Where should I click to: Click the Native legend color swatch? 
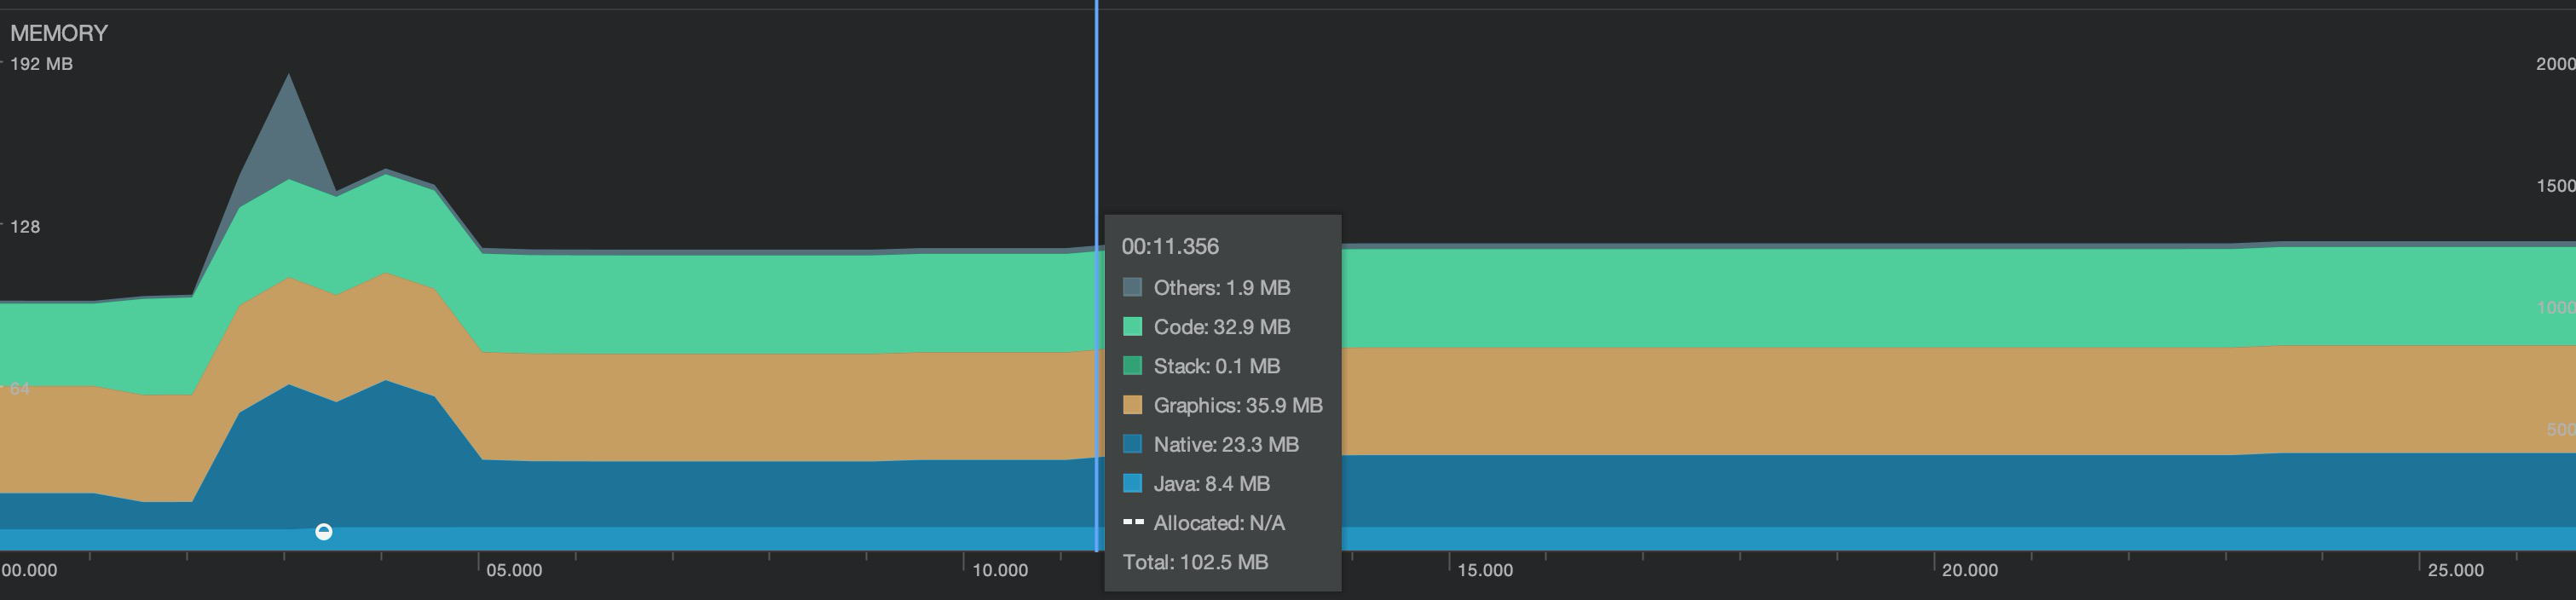1132,444
